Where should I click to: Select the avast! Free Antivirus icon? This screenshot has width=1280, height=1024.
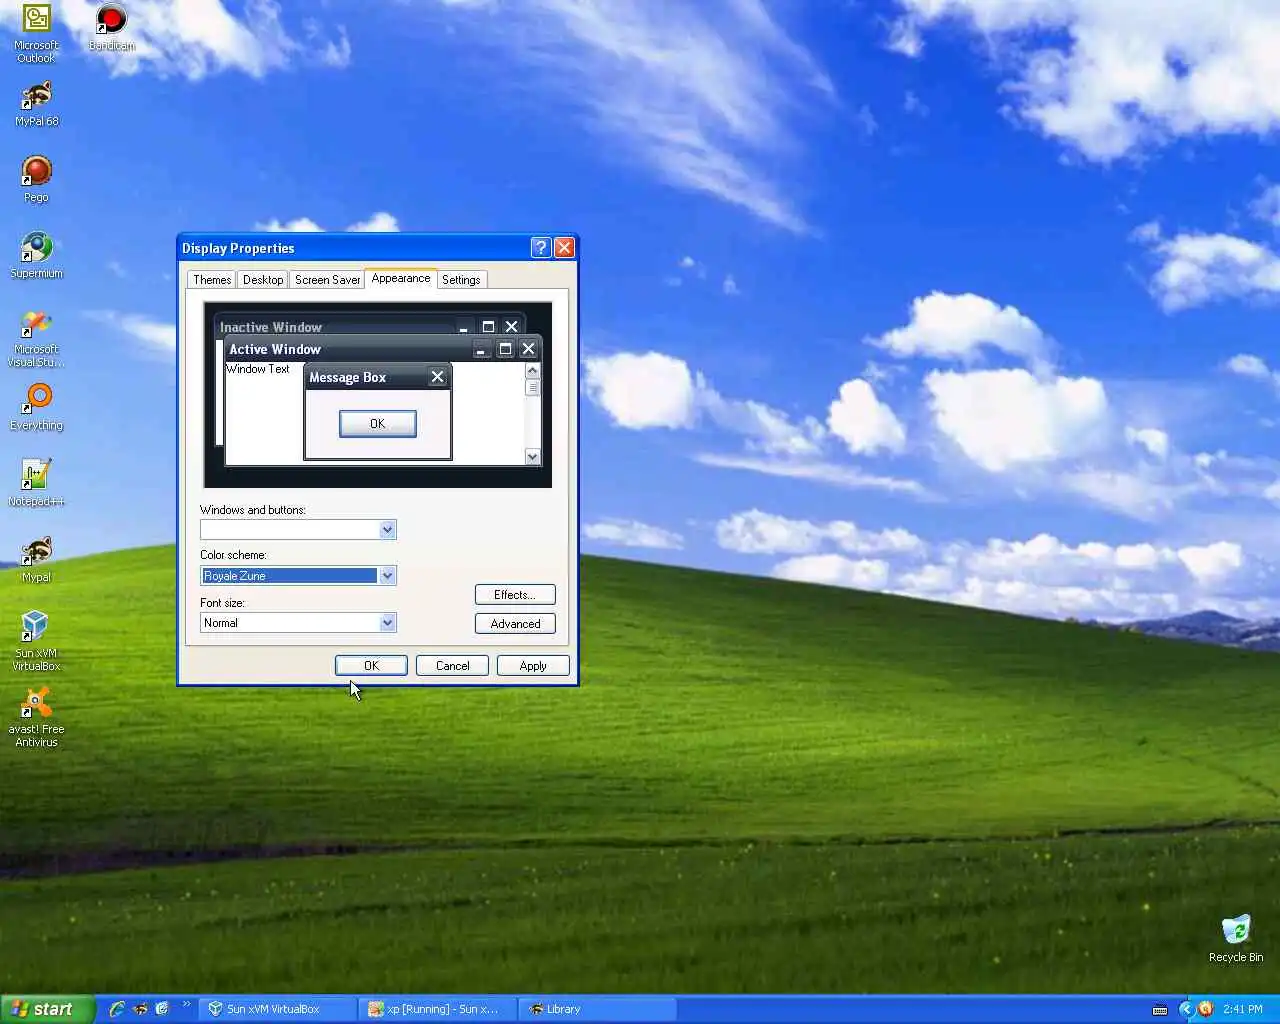pyautogui.click(x=36, y=718)
